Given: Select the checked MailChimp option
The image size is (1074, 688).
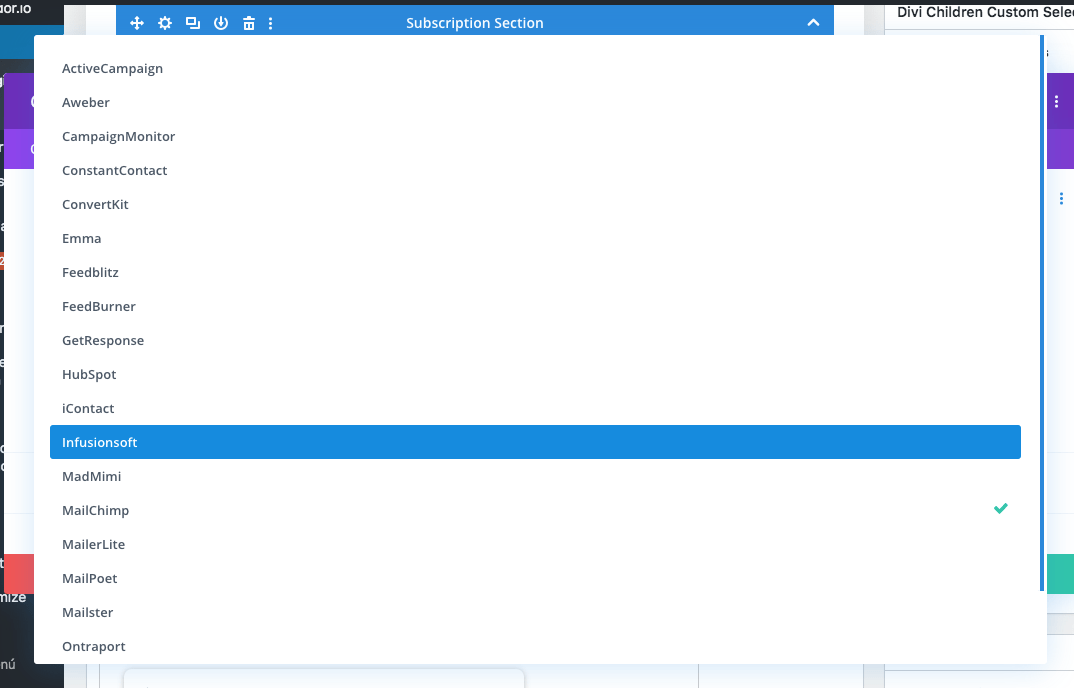Looking at the screenshot, I should tap(535, 511).
